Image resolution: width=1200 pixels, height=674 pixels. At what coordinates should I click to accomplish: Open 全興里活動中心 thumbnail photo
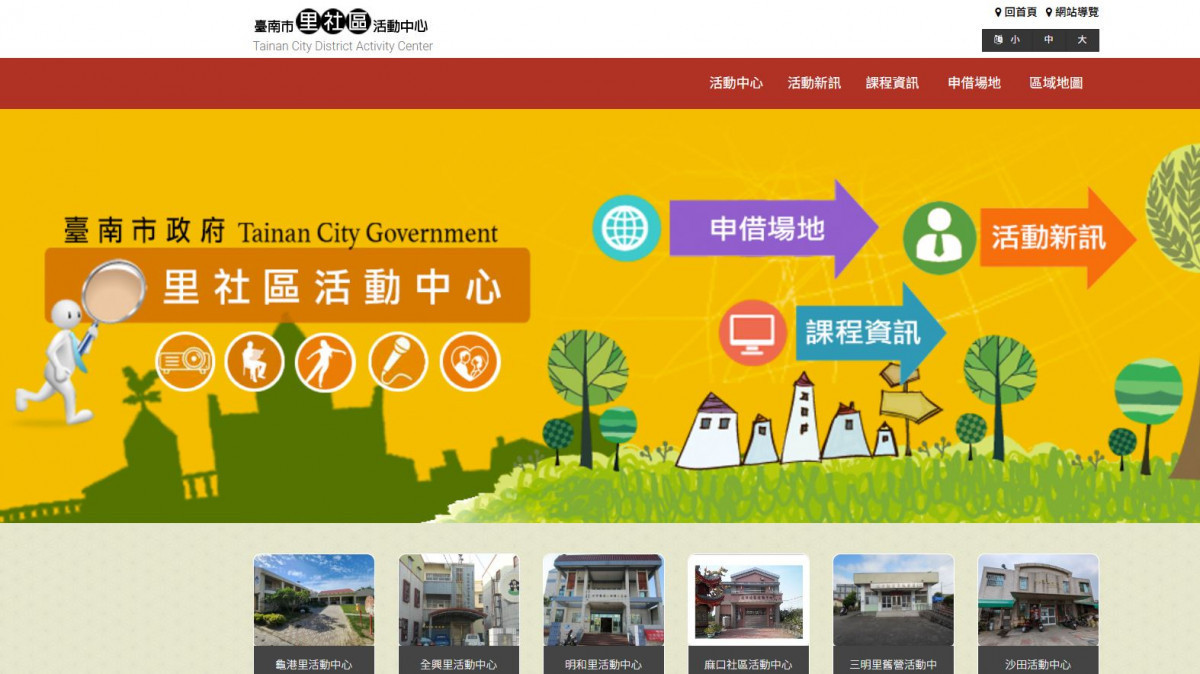[459, 600]
